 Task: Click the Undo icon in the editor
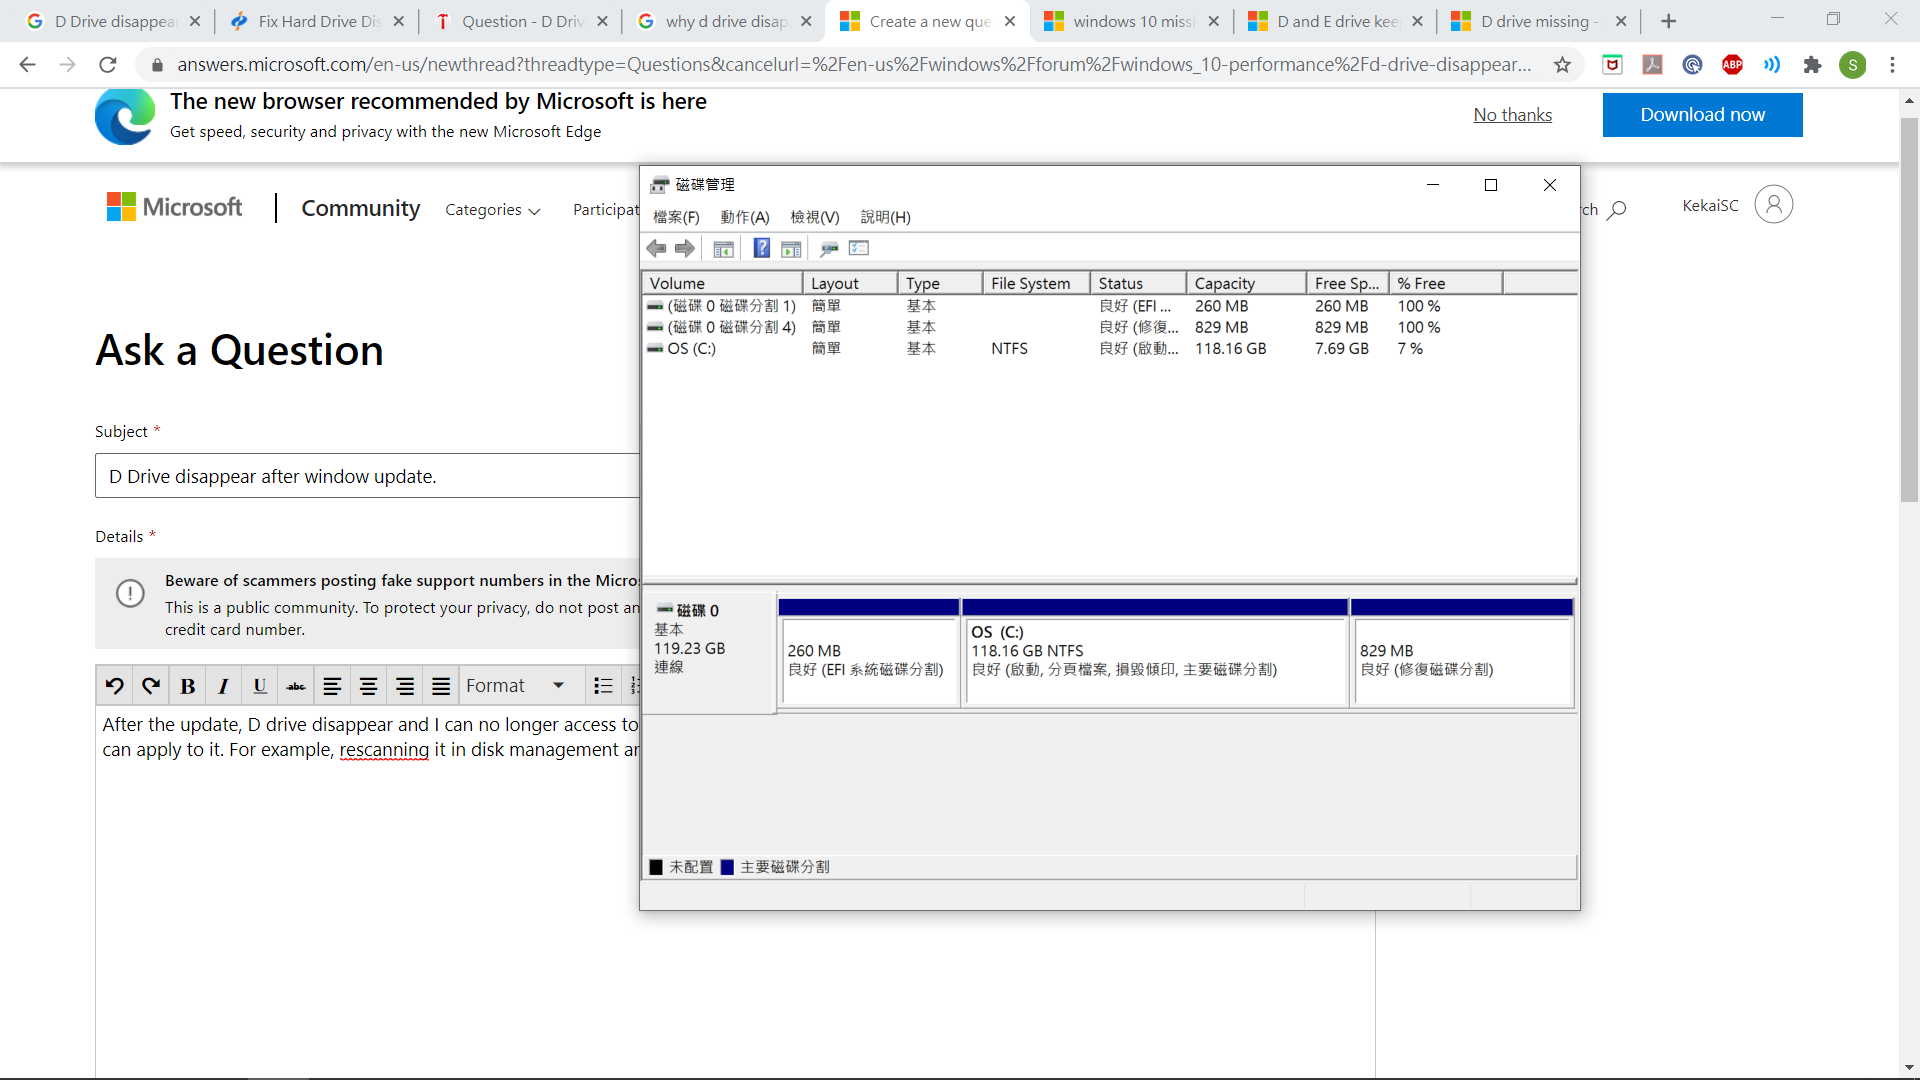coord(114,685)
